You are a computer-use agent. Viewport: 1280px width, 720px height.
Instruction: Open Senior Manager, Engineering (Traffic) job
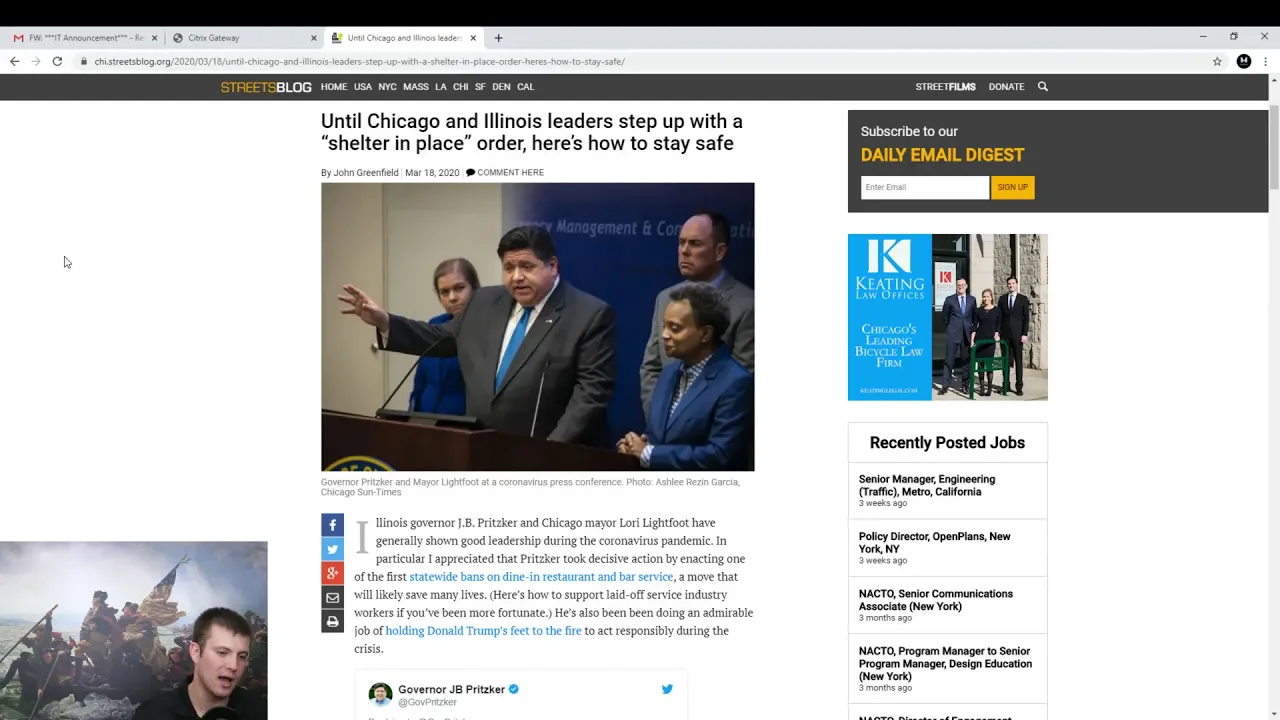927,485
